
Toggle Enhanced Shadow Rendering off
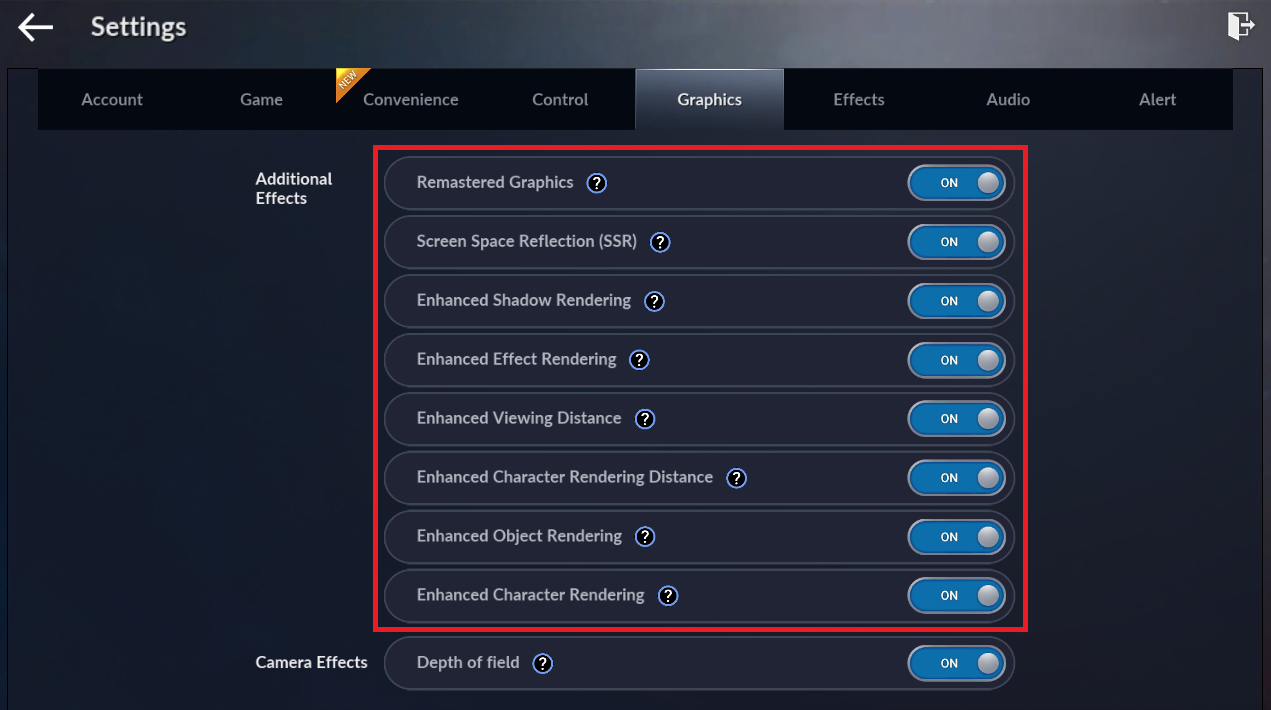point(956,301)
